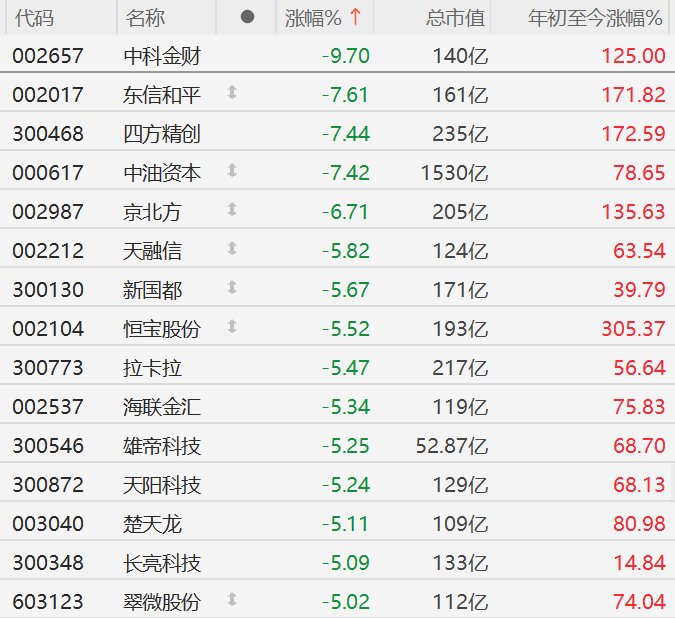This screenshot has height=618, width=675.
Task: Click stock code 000617
Action: pos(48,173)
